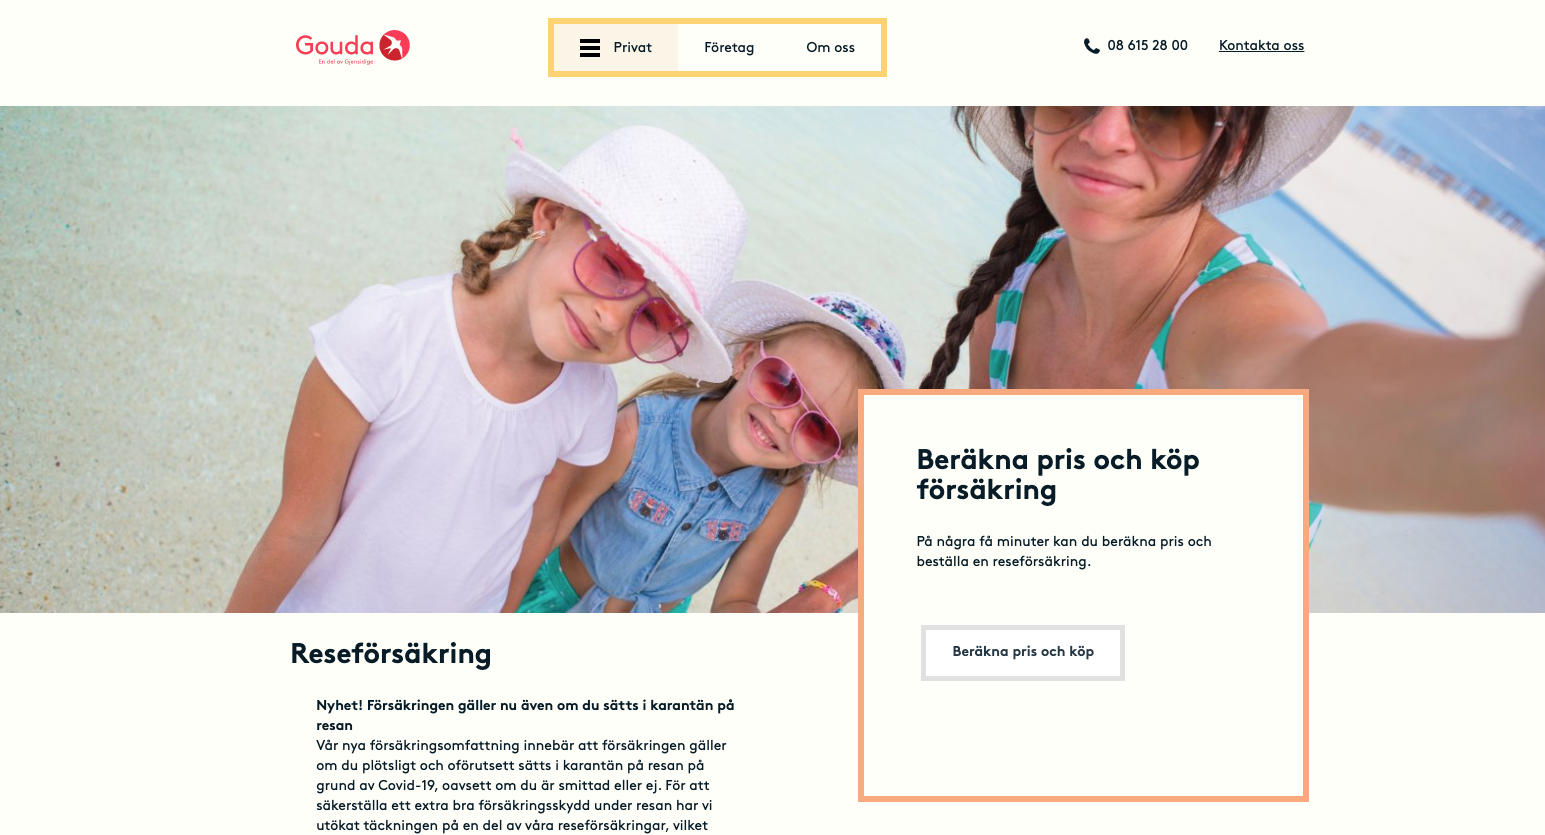This screenshot has height=835, width=1545.
Task: Click the Reseförsäkring page heading
Action: (x=391, y=654)
